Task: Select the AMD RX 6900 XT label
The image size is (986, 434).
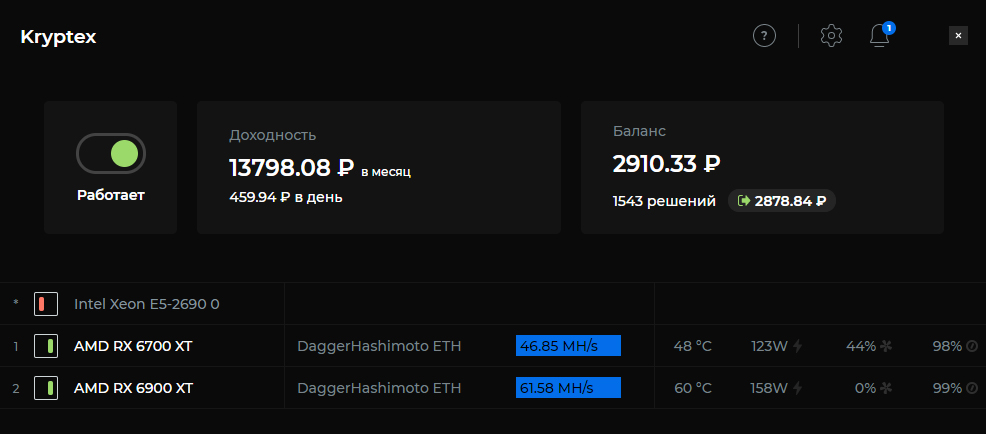Action: (x=133, y=388)
